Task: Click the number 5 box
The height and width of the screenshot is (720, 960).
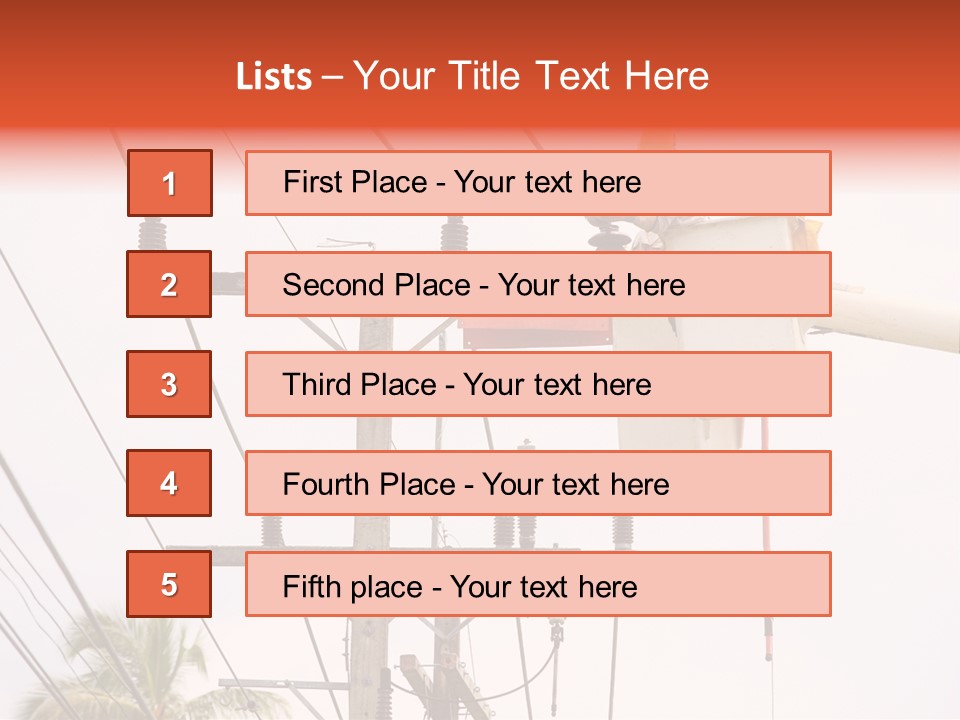Action: (x=169, y=584)
